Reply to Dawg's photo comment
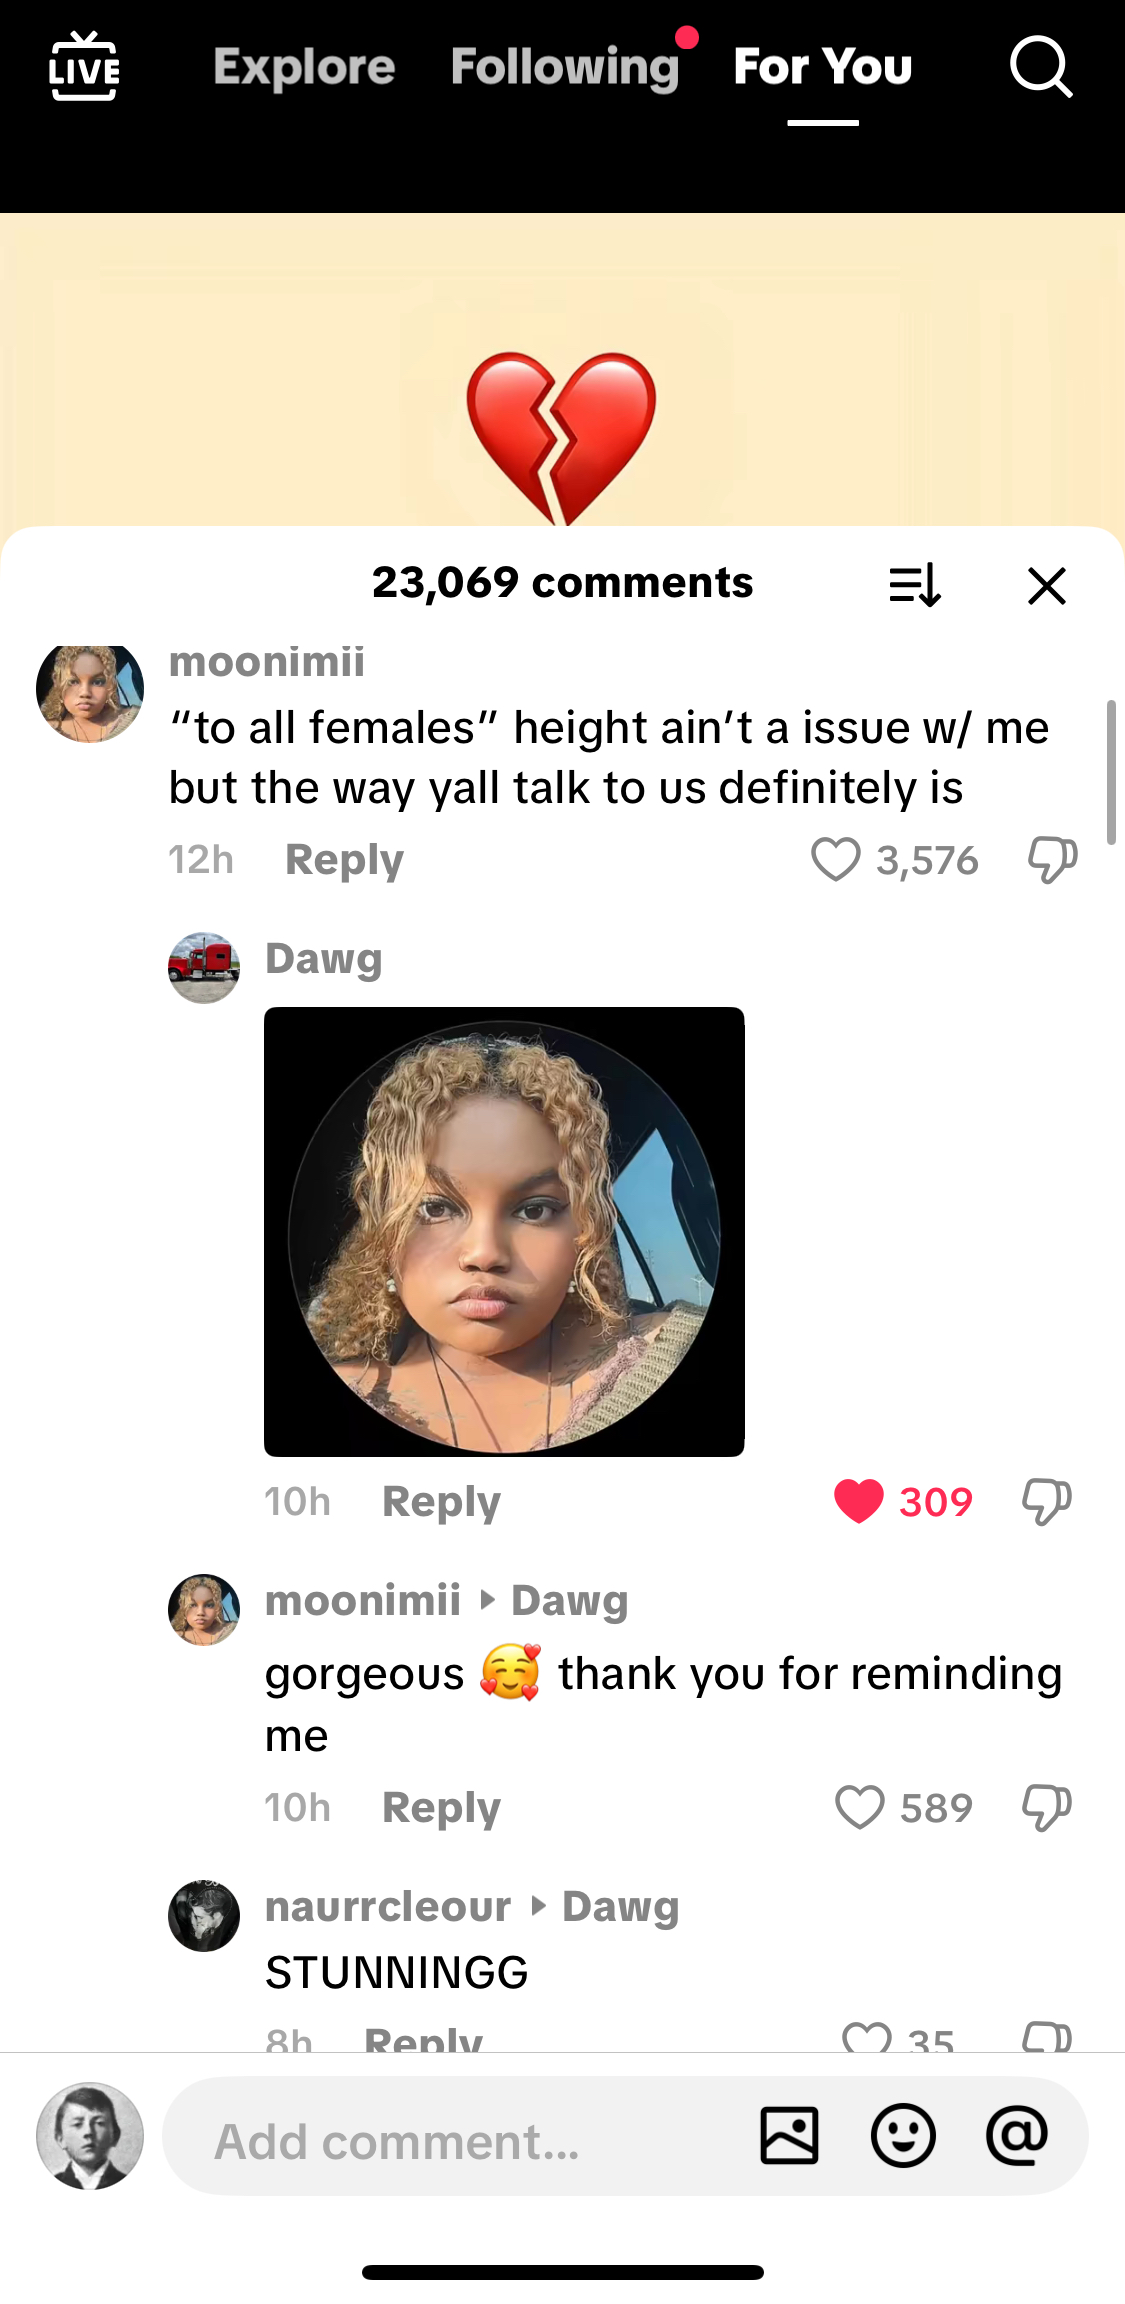This screenshot has height=2304, width=1125. pos(441,1502)
